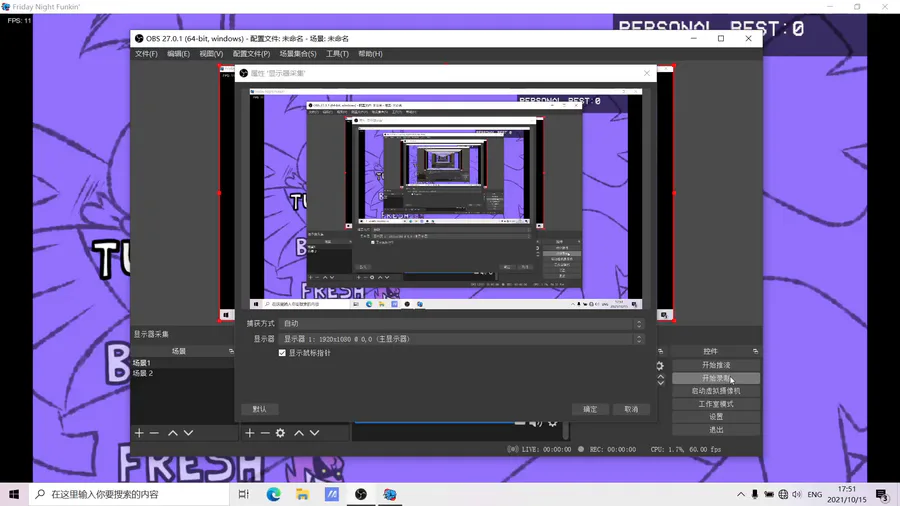Select 场景1 in the scenes list
Image resolution: width=900 pixels, height=506 pixels.
pos(183,363)
